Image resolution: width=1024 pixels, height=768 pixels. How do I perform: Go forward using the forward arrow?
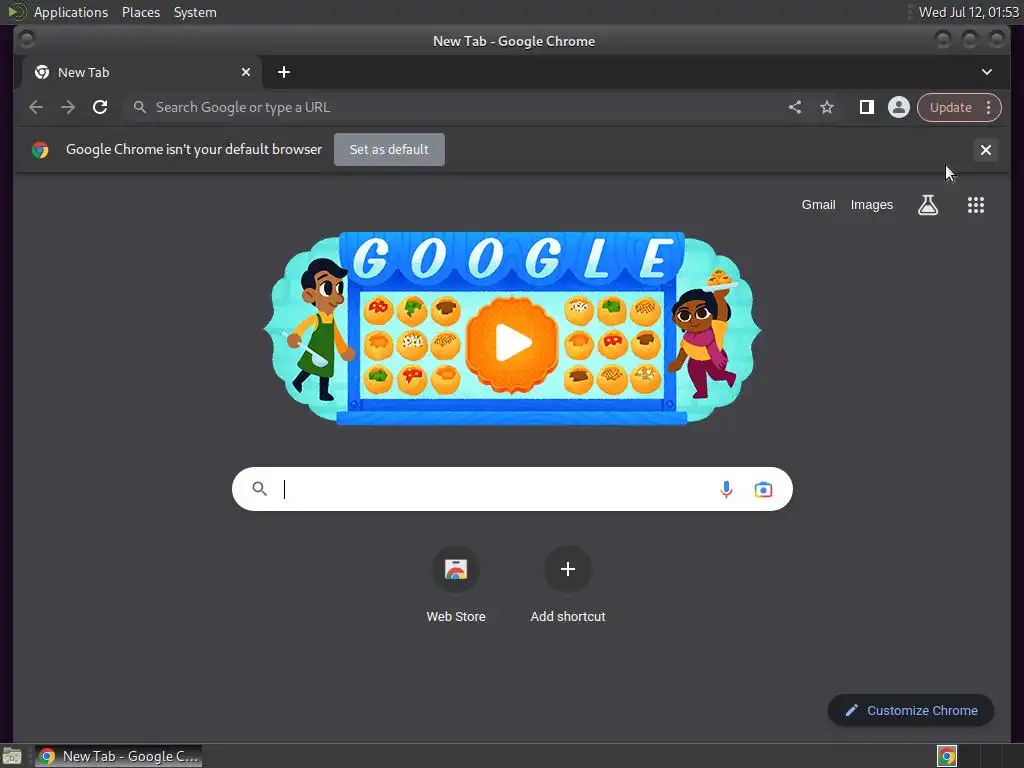tap(68, 107)
